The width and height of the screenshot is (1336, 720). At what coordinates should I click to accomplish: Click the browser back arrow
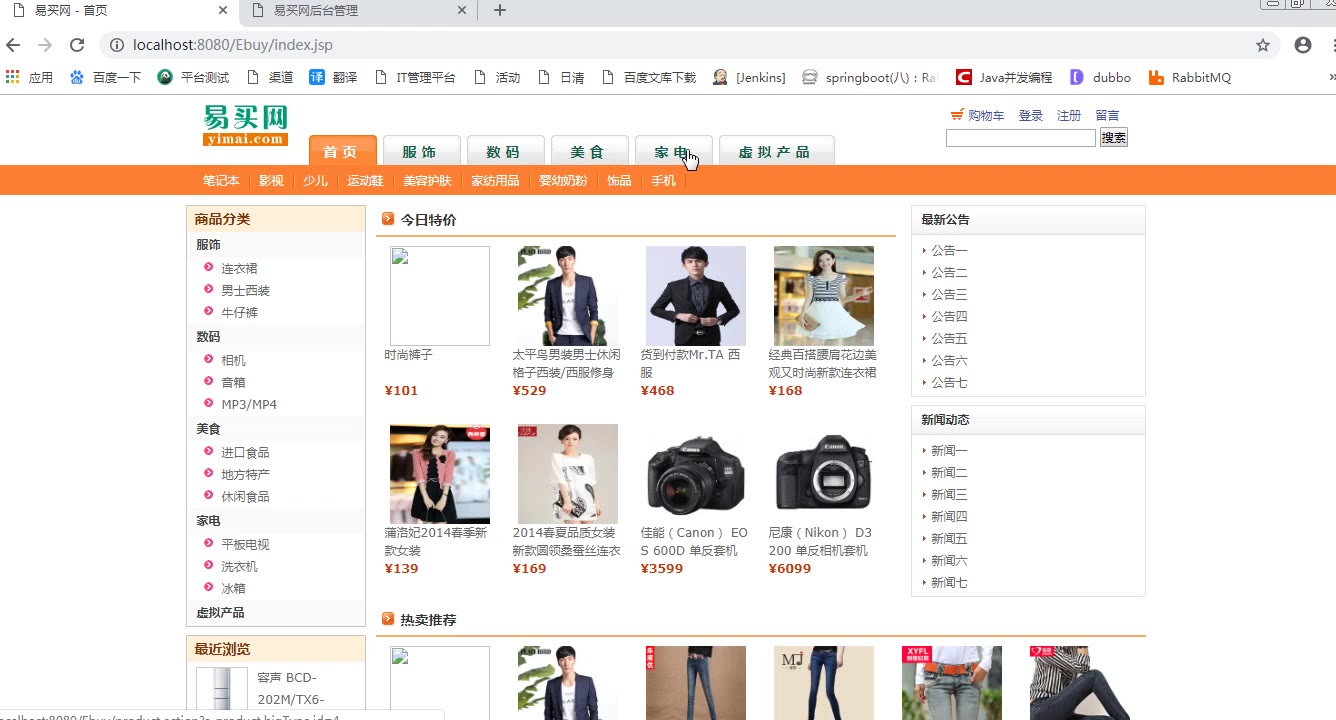(13, 45)
